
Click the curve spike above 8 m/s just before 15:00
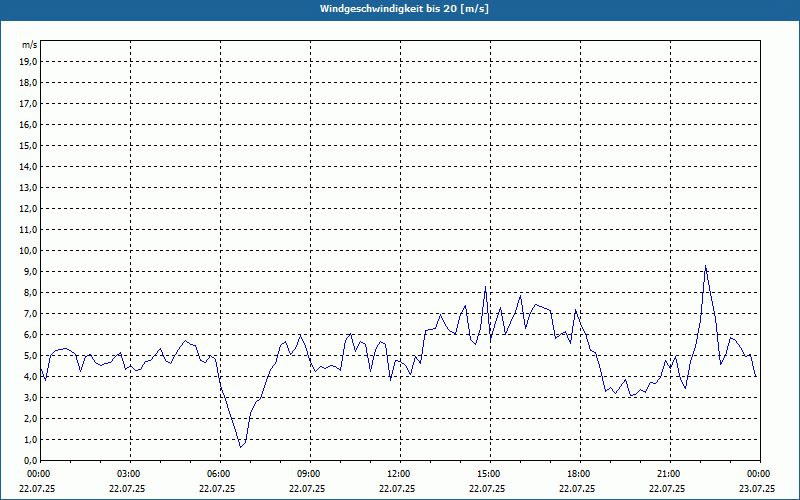point(485,287)
